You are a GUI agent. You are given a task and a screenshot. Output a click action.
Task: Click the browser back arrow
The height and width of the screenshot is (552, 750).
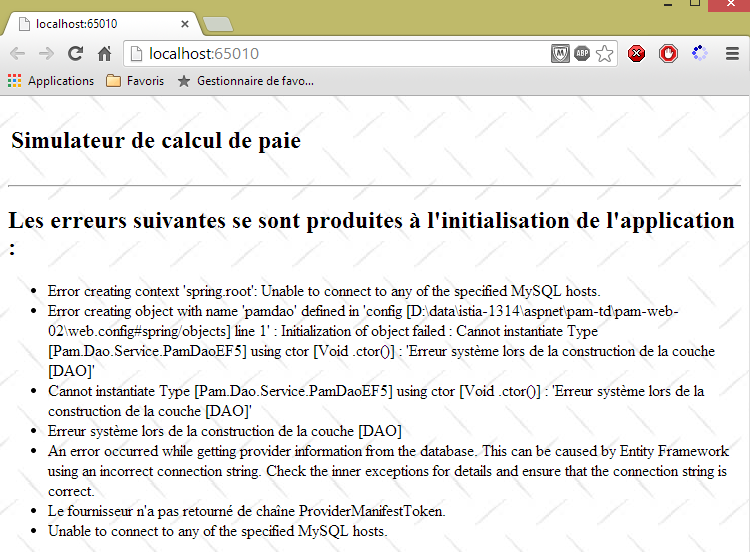pos(17,54)
